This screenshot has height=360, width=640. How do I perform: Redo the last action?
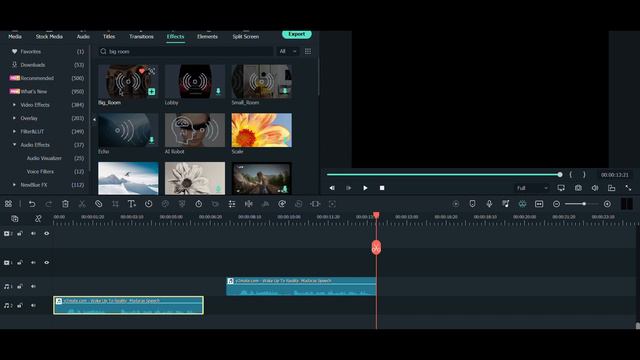pos(49,204)
